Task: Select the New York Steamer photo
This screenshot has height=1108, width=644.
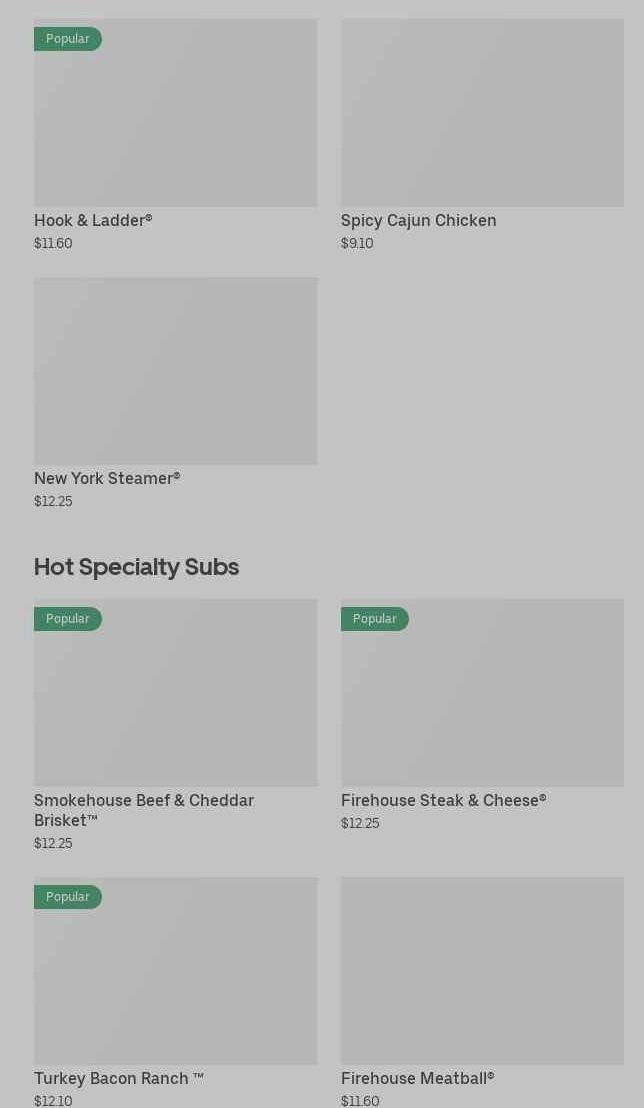Action: click(175, 370)
